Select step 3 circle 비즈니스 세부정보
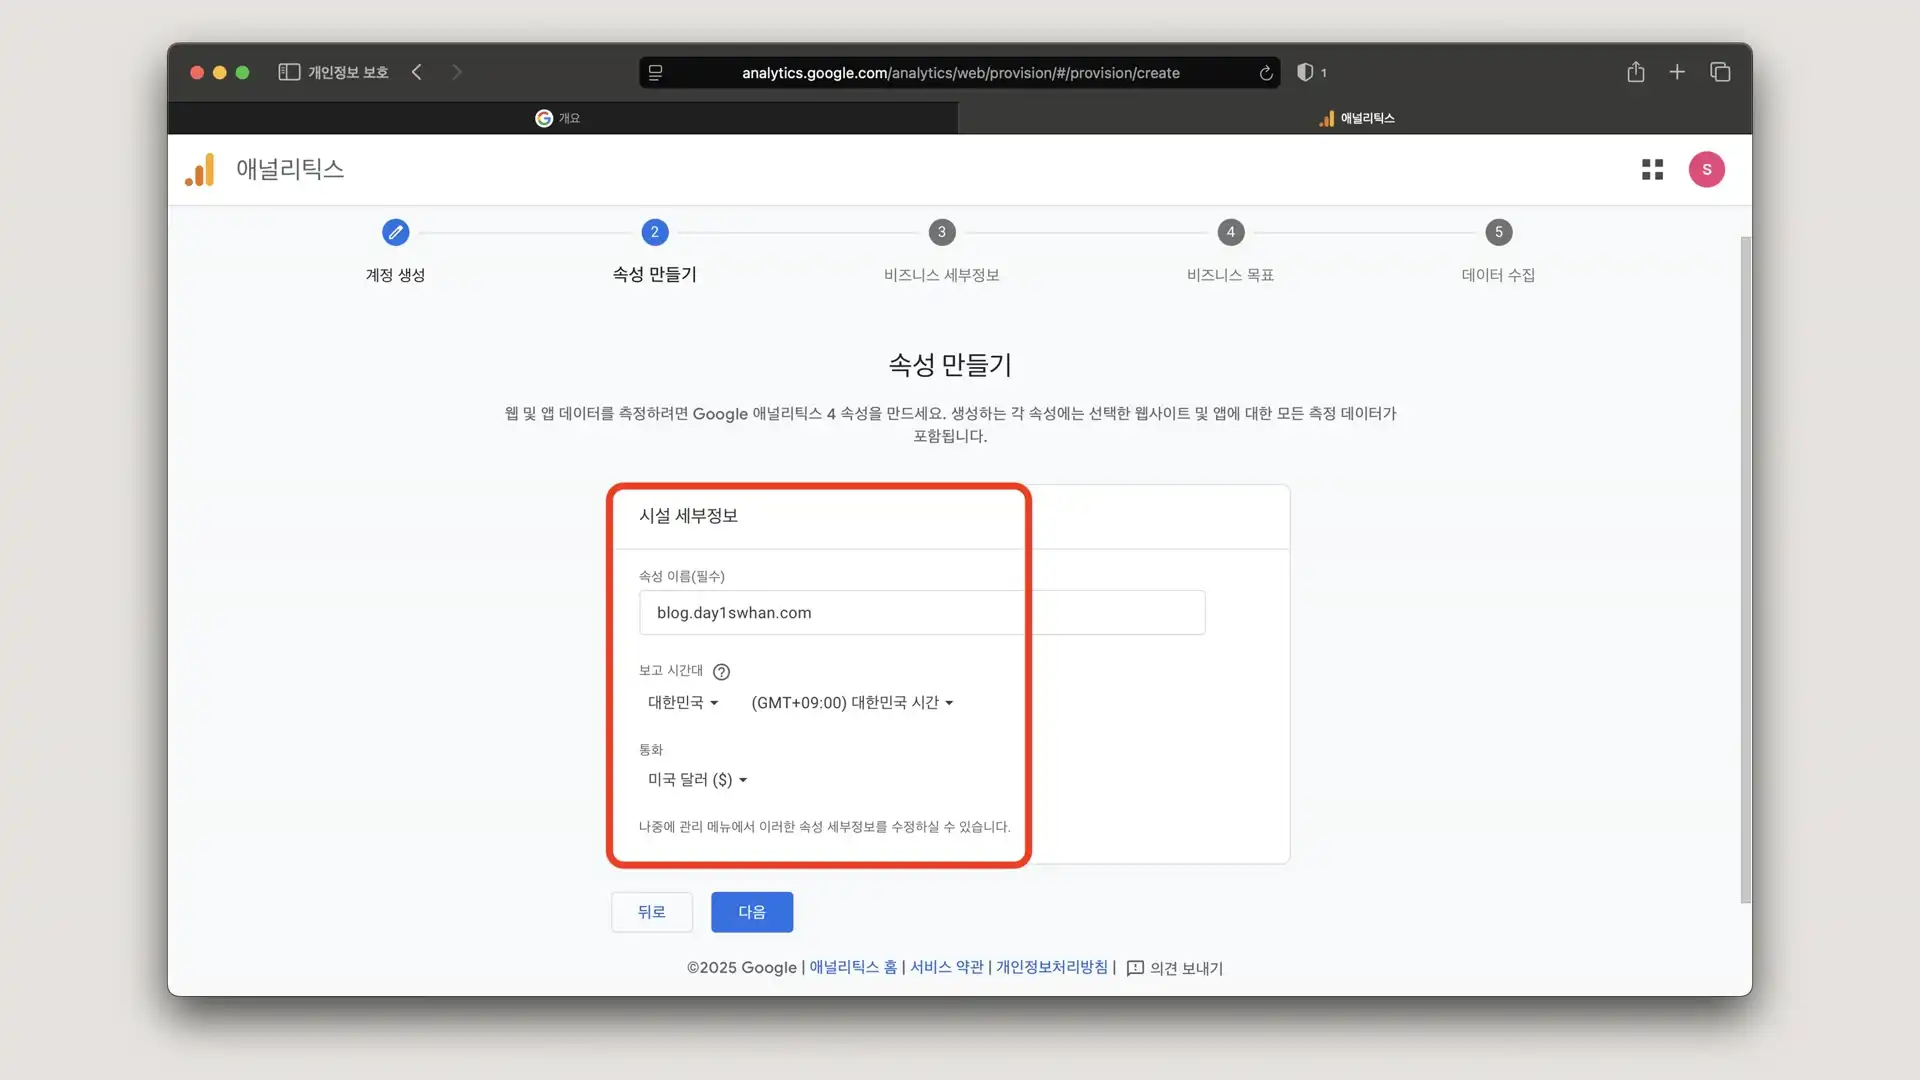Viewport: 1920px width, 1080px height. 942,232
